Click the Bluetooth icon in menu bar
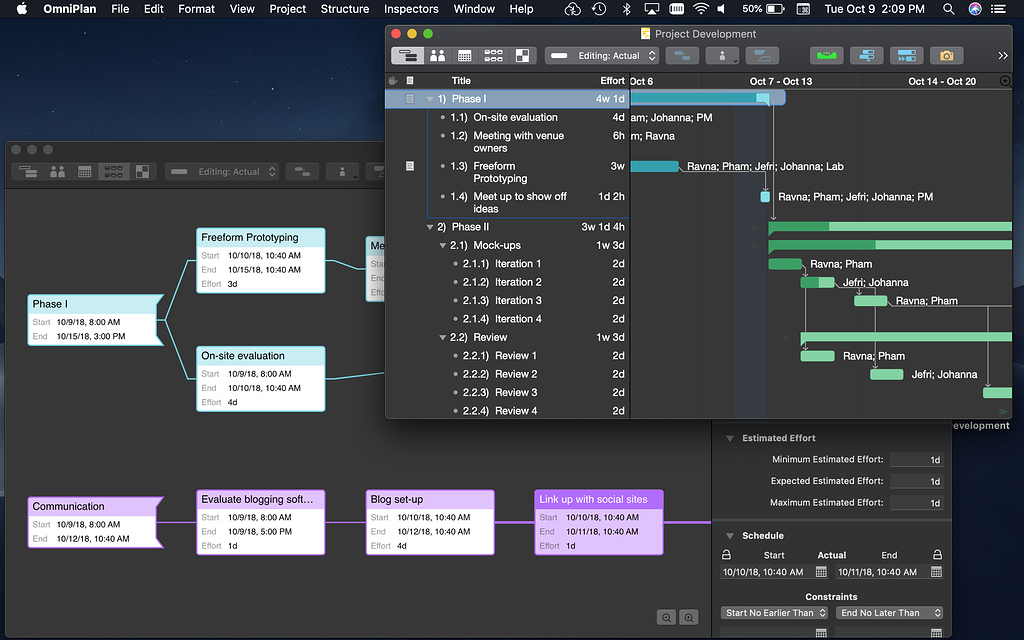This screenshot has height=640, width=1024. click(626, 9)
